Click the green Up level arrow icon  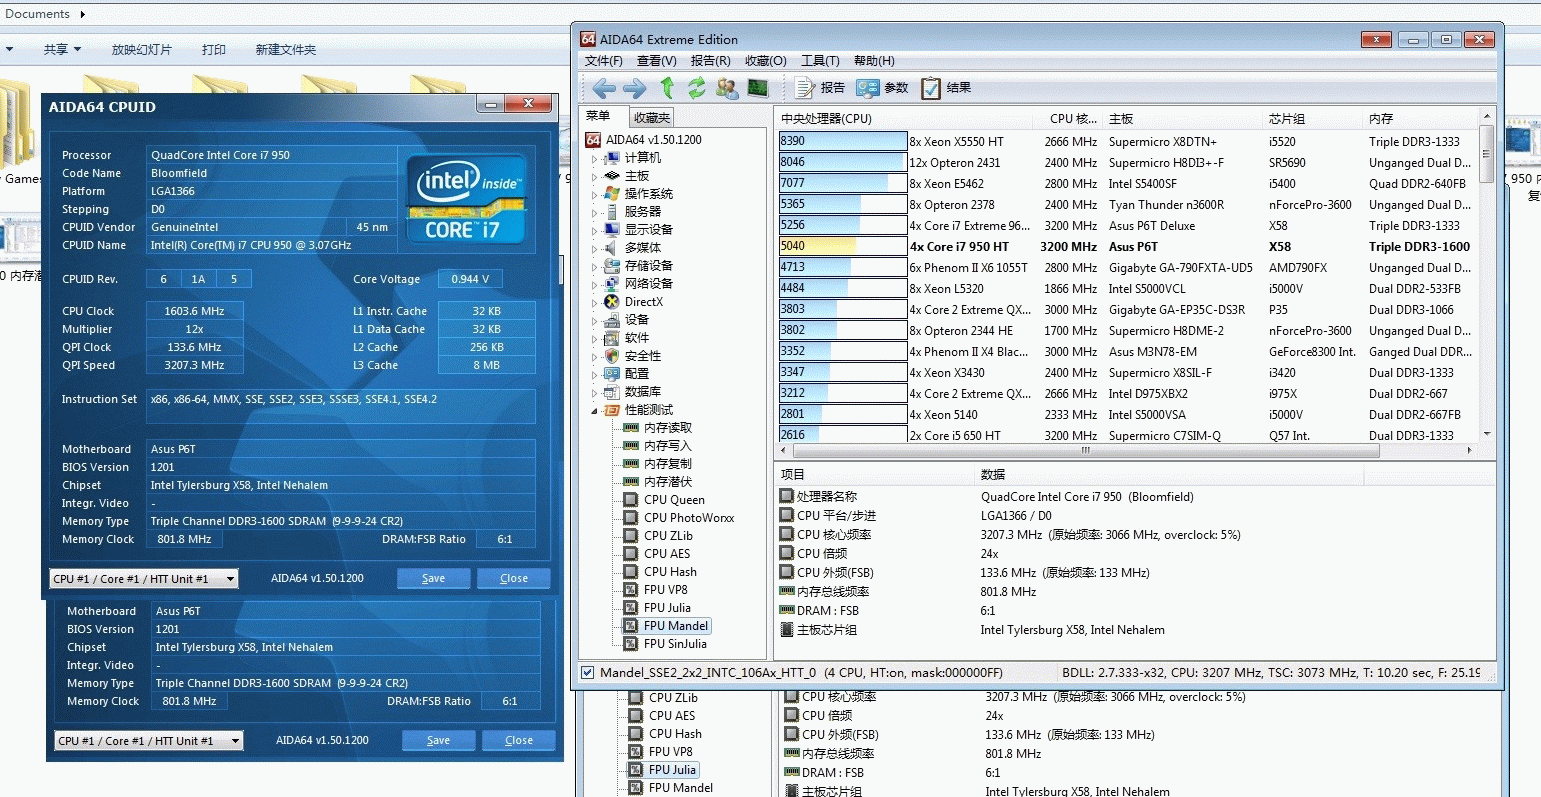667,88
